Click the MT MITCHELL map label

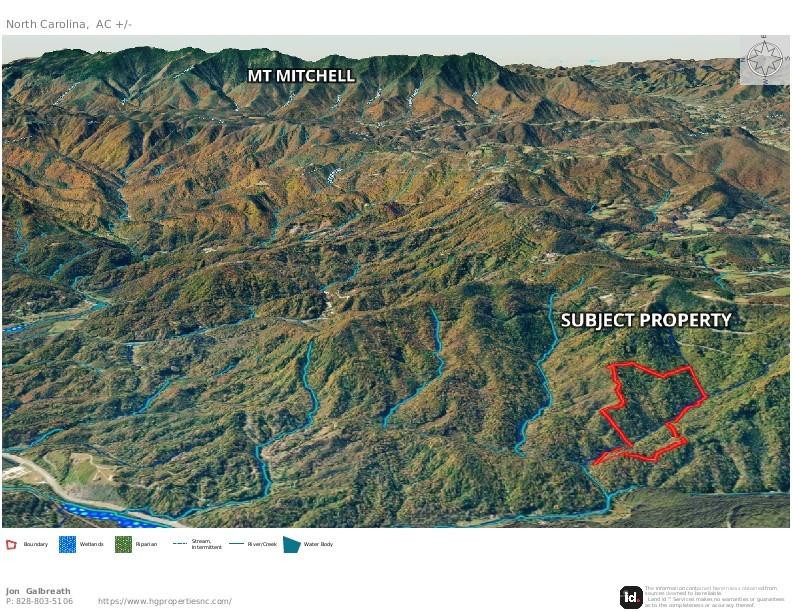[x=301, y=76]
